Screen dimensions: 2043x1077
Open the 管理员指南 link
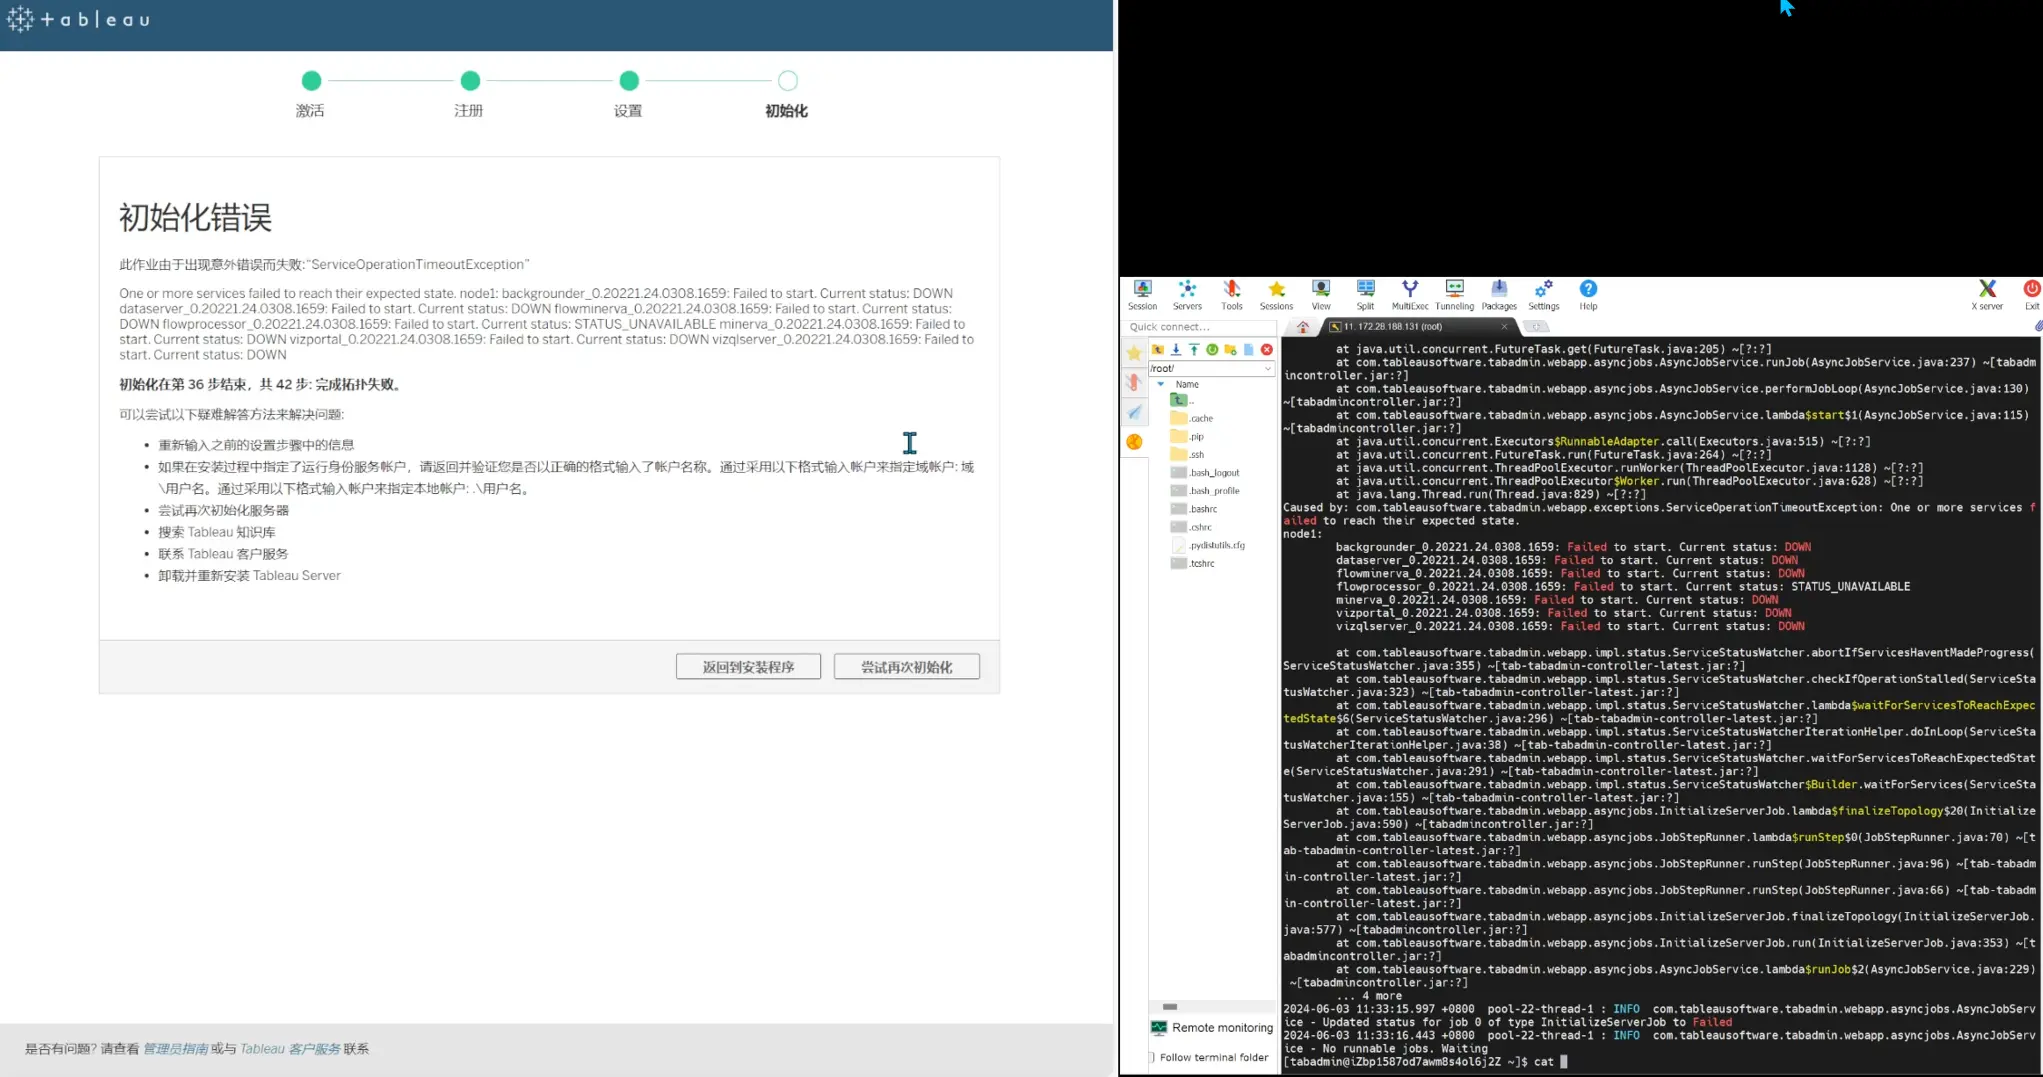[x=175, y=1049]
